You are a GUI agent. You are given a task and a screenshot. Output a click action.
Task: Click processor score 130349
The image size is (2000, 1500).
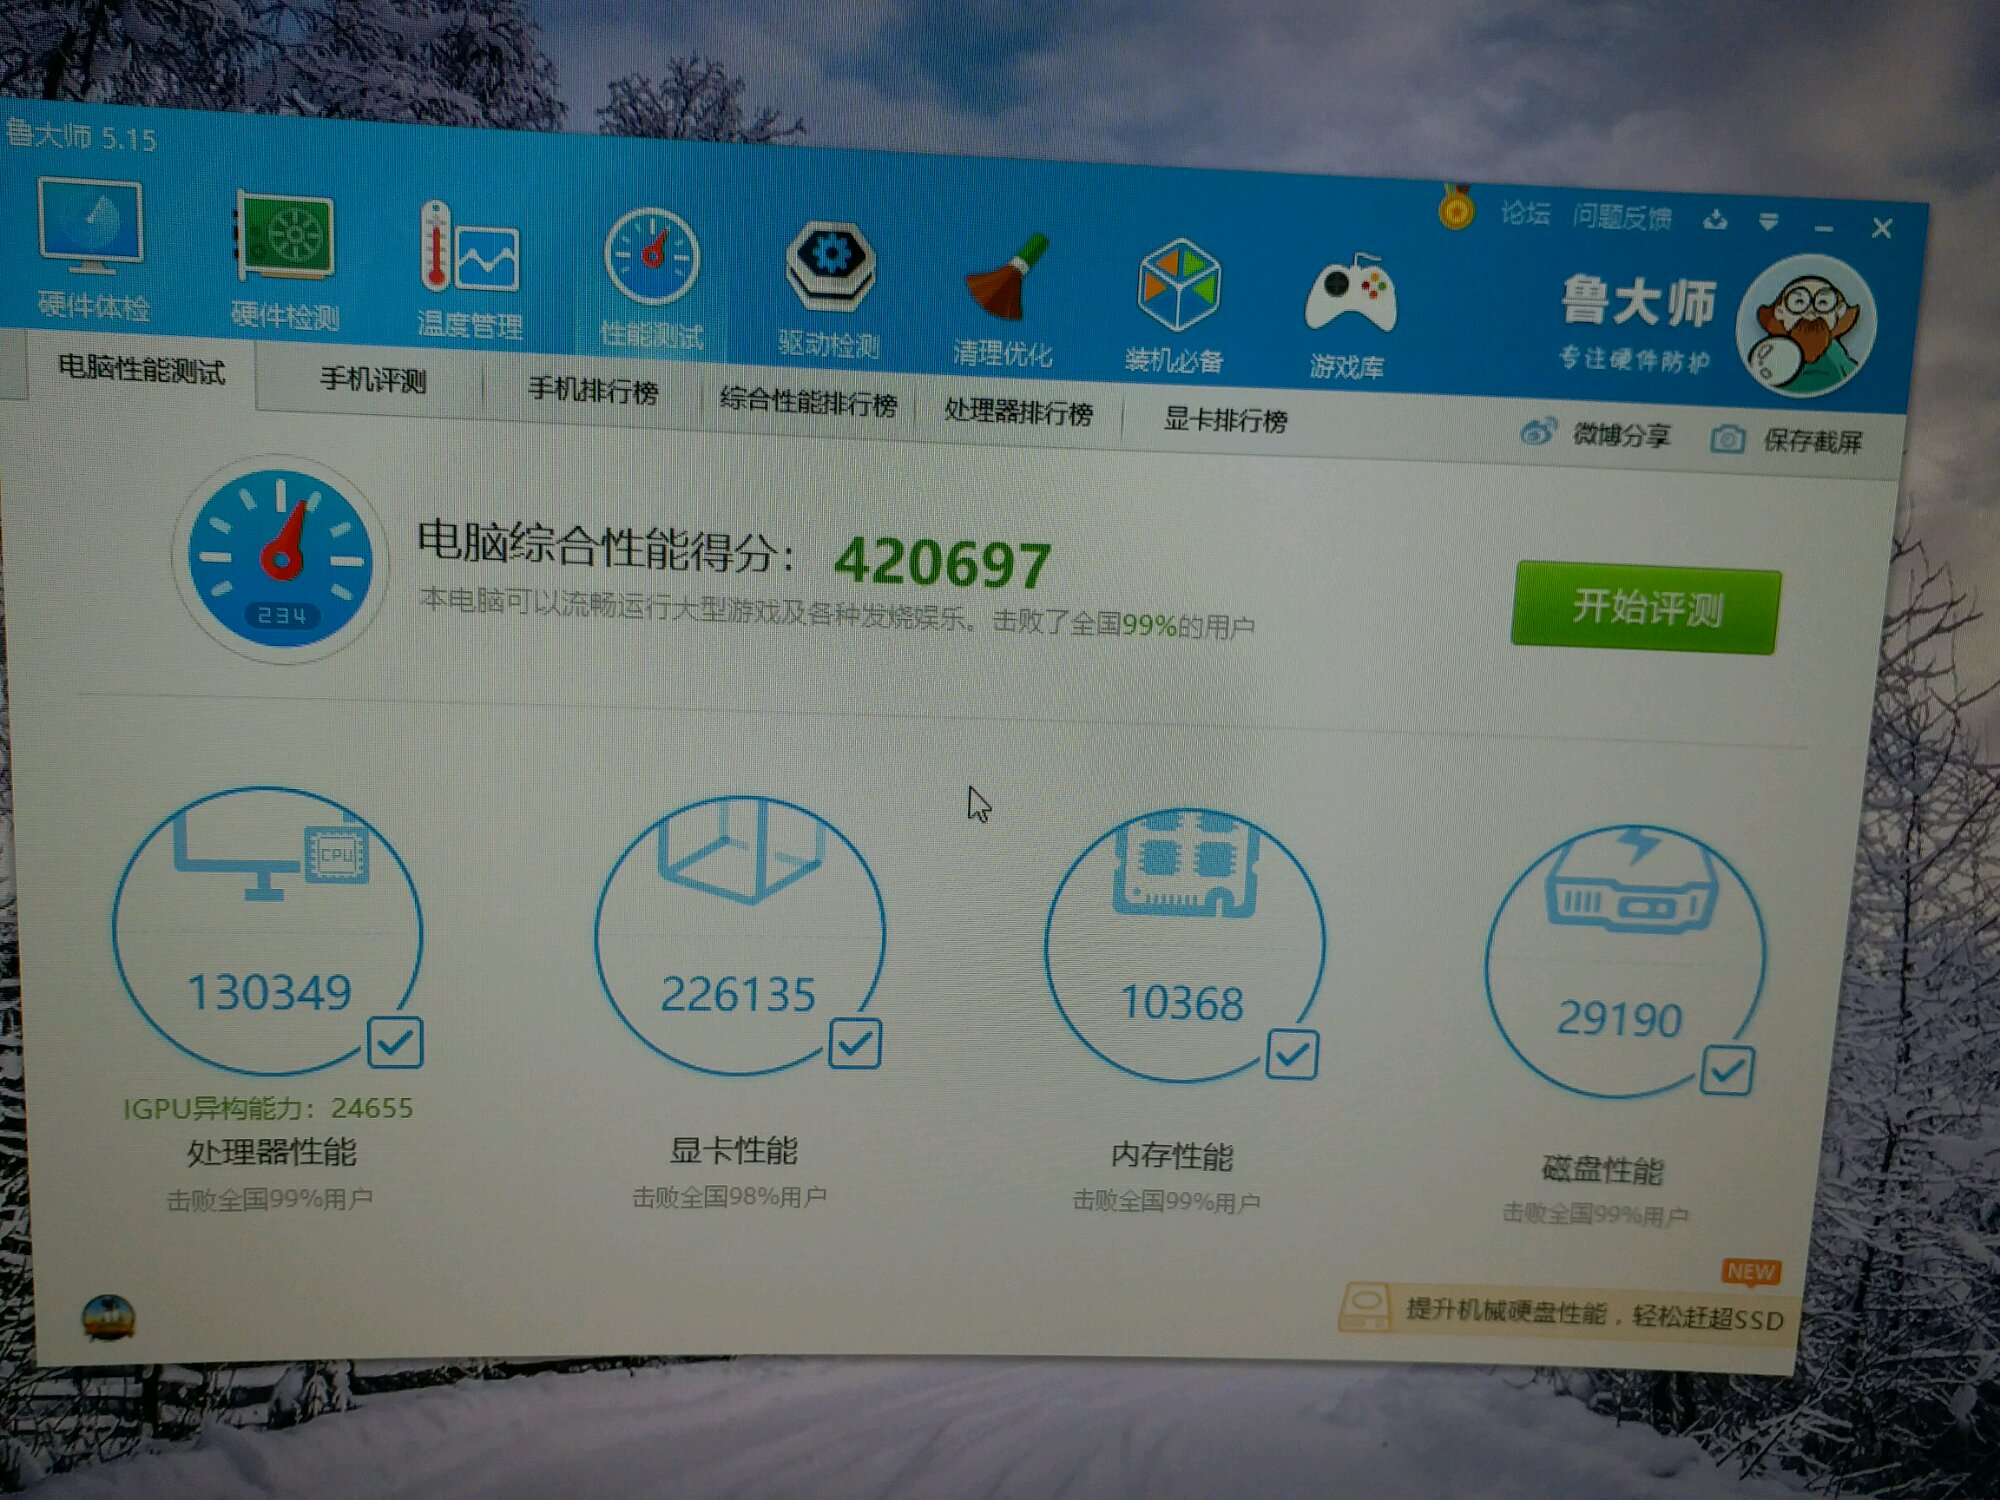(x=269, y=992)
